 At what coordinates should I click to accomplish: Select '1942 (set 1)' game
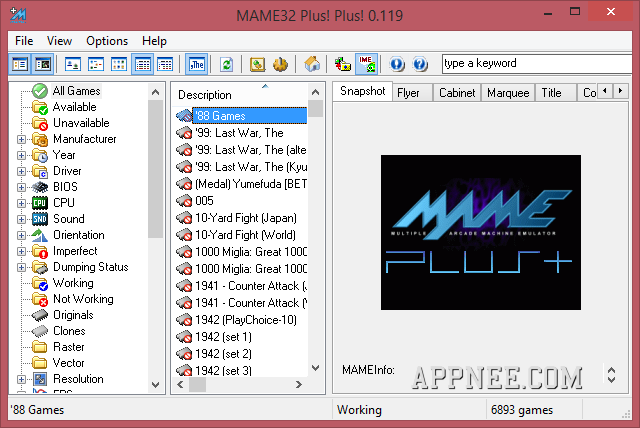(x=223, y=337)
